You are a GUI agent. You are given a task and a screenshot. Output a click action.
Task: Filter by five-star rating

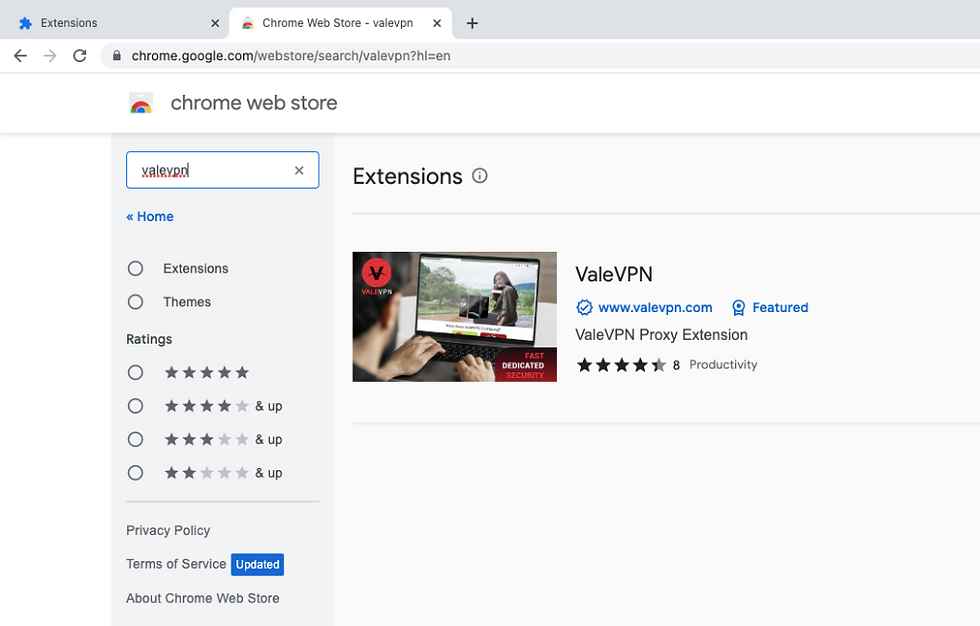[x=135, y=373]
